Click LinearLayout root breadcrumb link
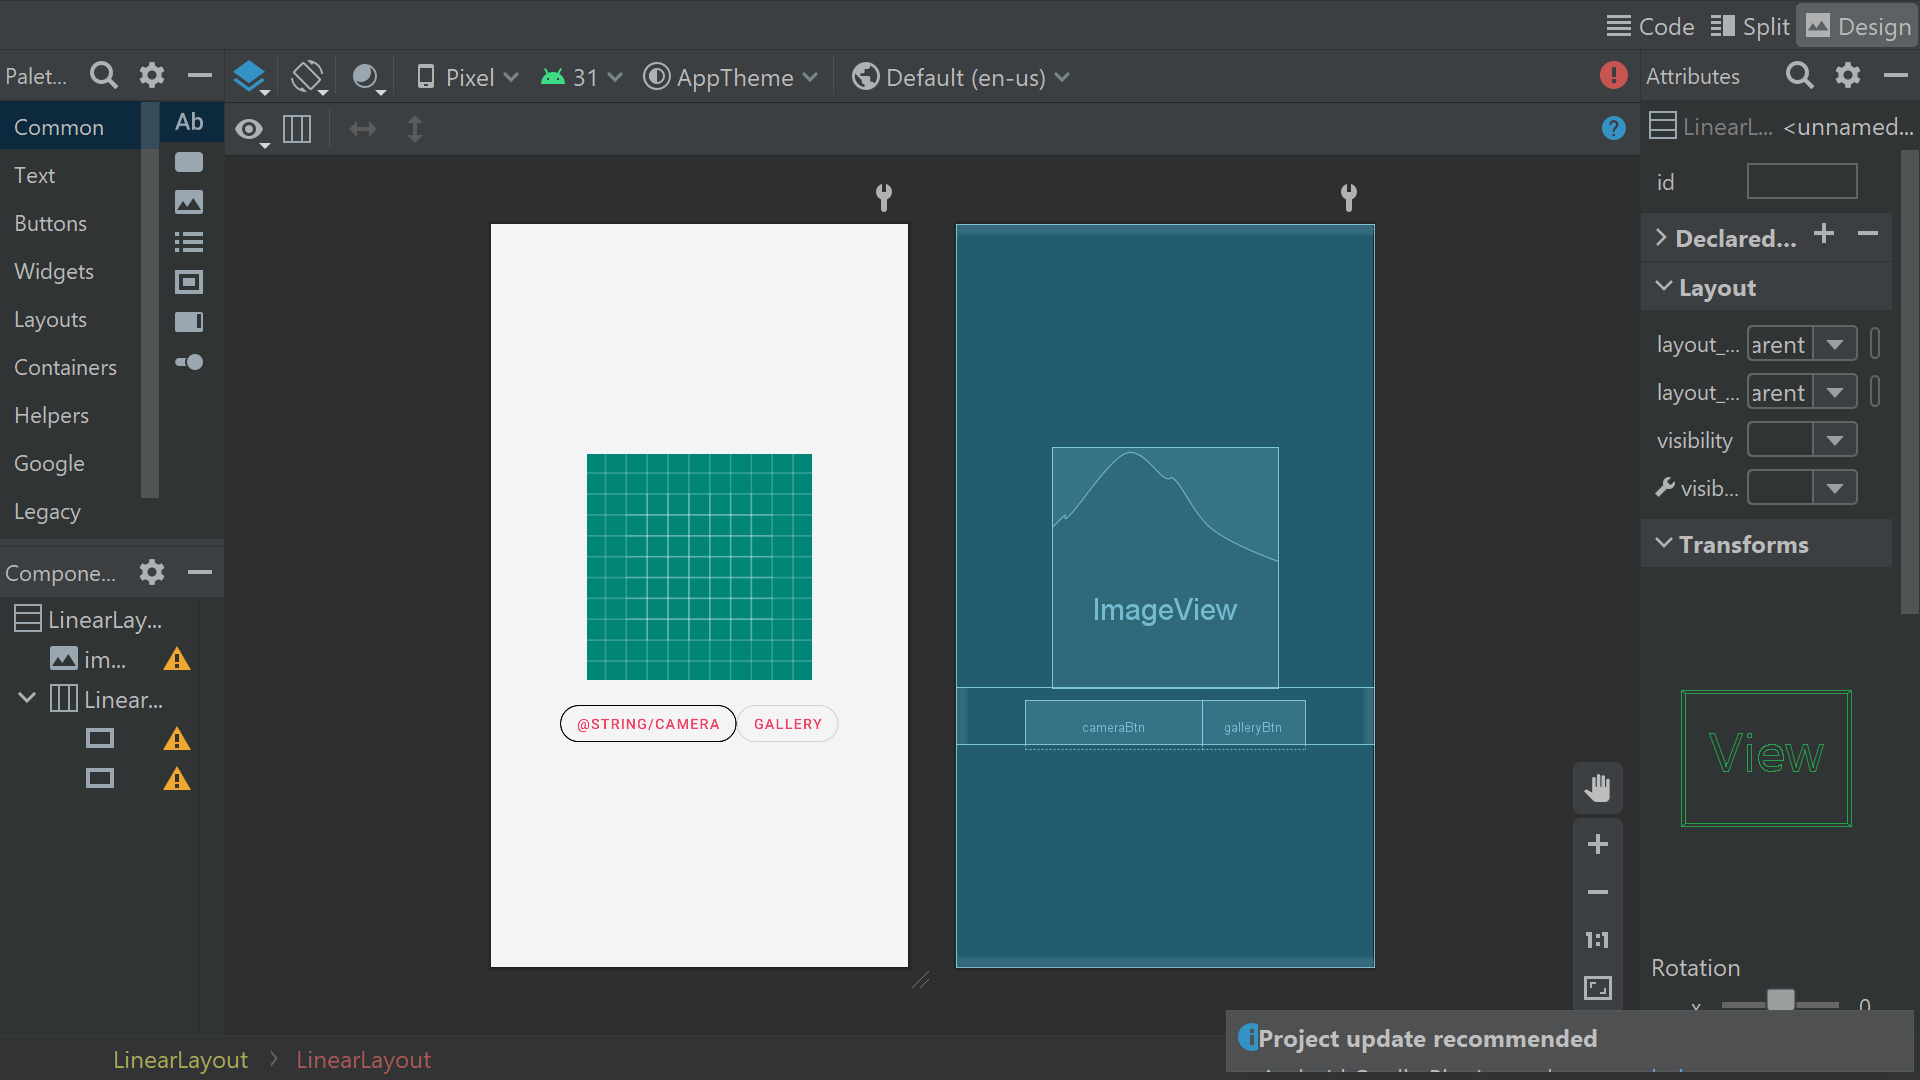This screenshot has height=1080, width=1920. pyautogui.click(x=180, y=1060)
